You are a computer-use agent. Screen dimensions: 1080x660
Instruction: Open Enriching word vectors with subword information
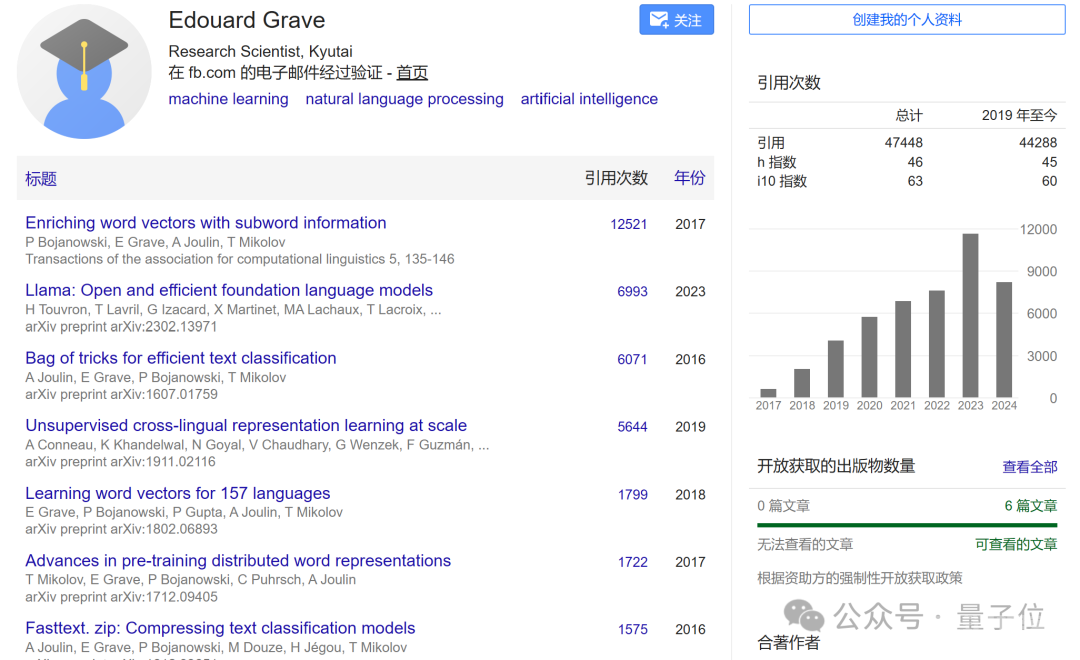coord(206,223)
